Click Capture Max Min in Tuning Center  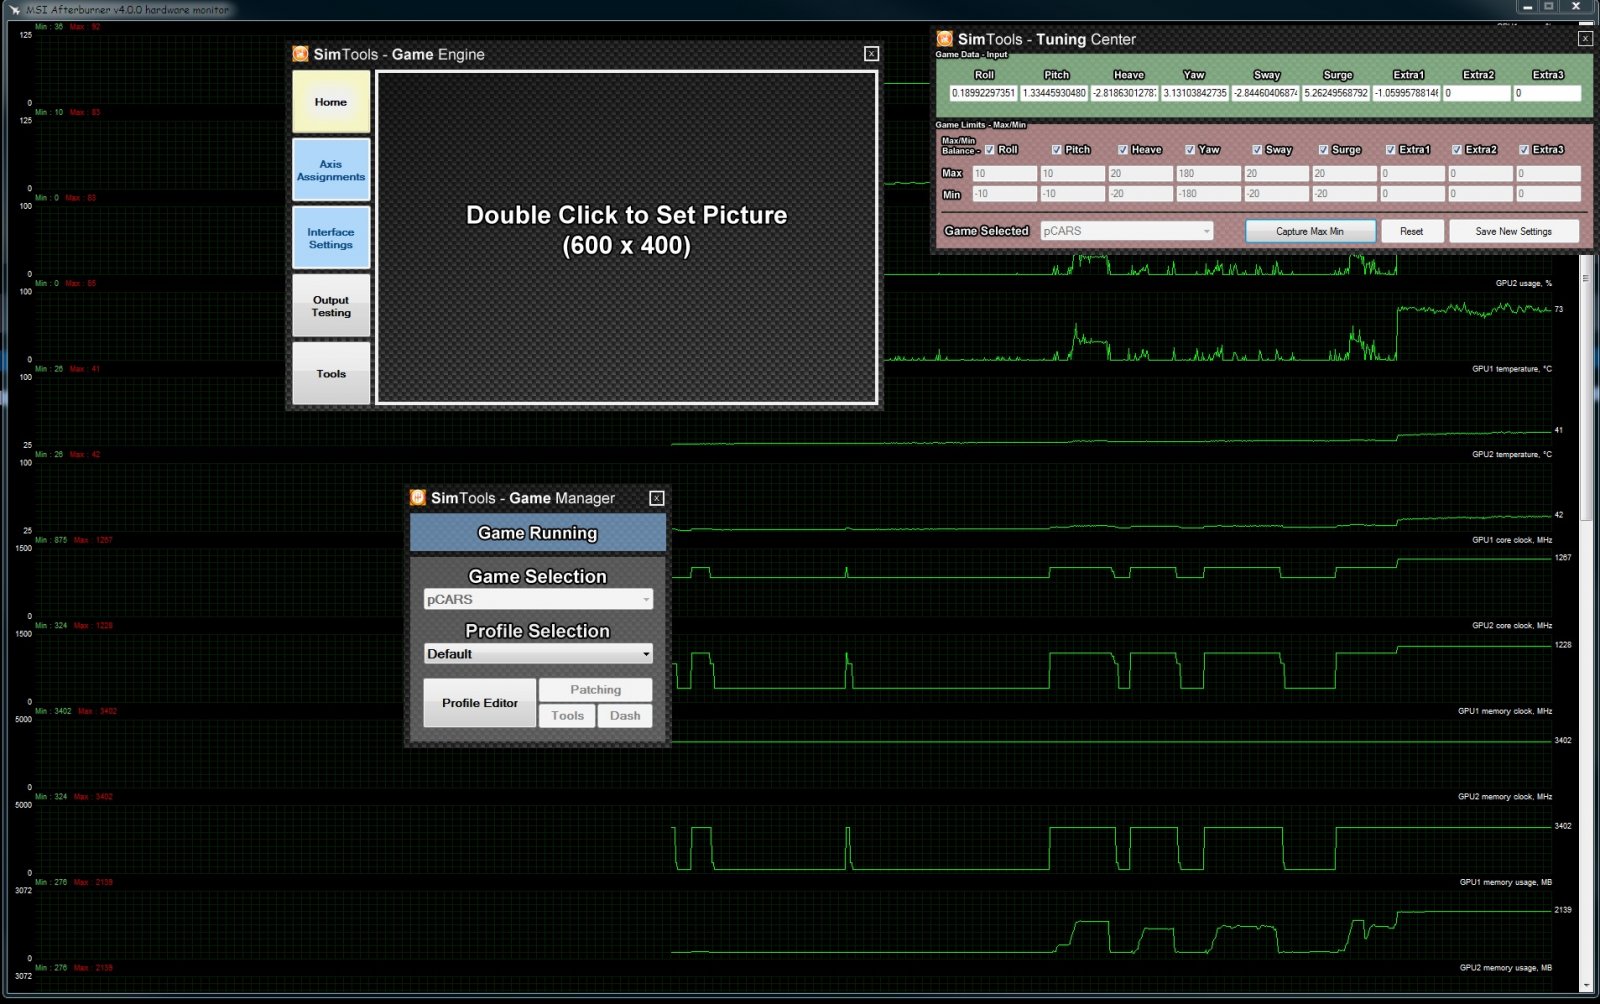tap(1310, 231)
